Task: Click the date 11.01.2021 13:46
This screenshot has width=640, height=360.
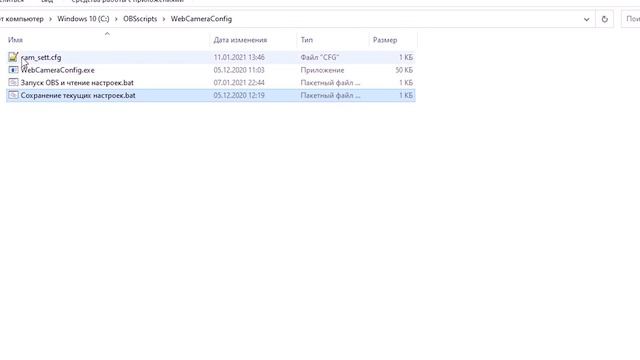Action: click(x=239, y=58)
